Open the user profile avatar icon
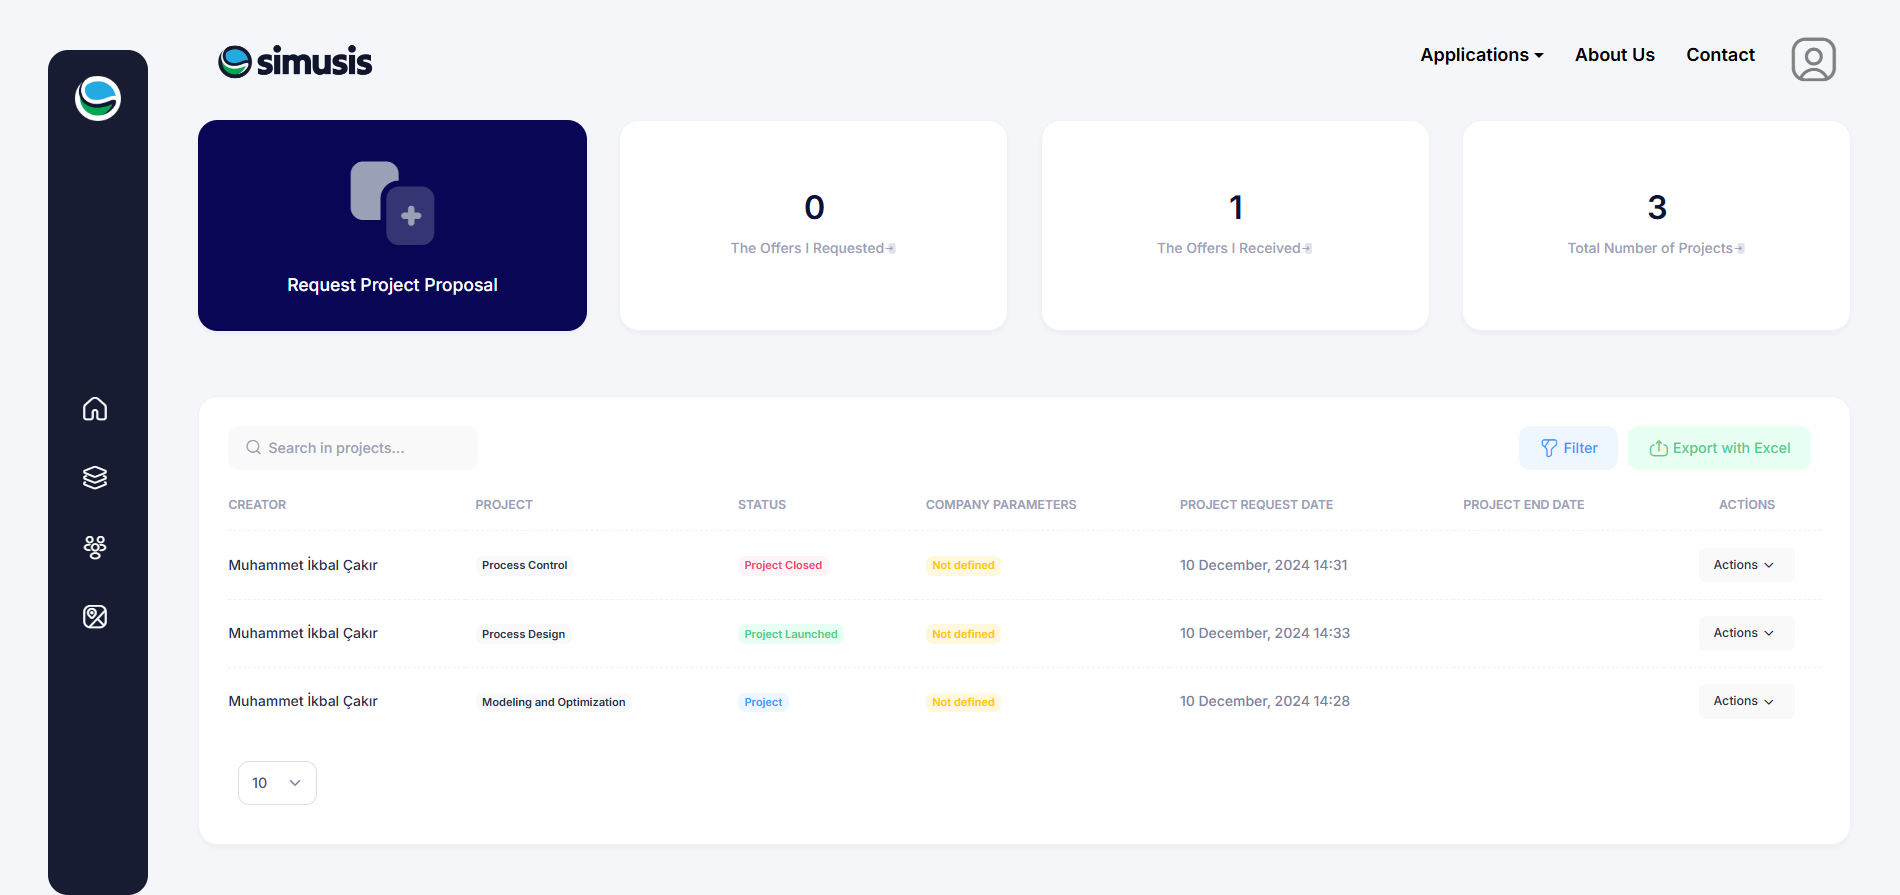This screenshot has width=1900, height=895. [1813, 60]
